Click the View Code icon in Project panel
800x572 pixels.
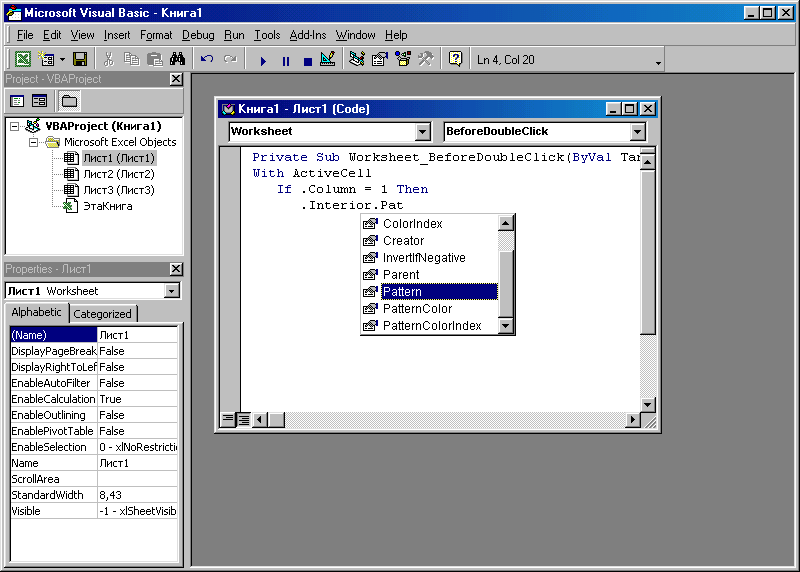click(x=17, y=101)
